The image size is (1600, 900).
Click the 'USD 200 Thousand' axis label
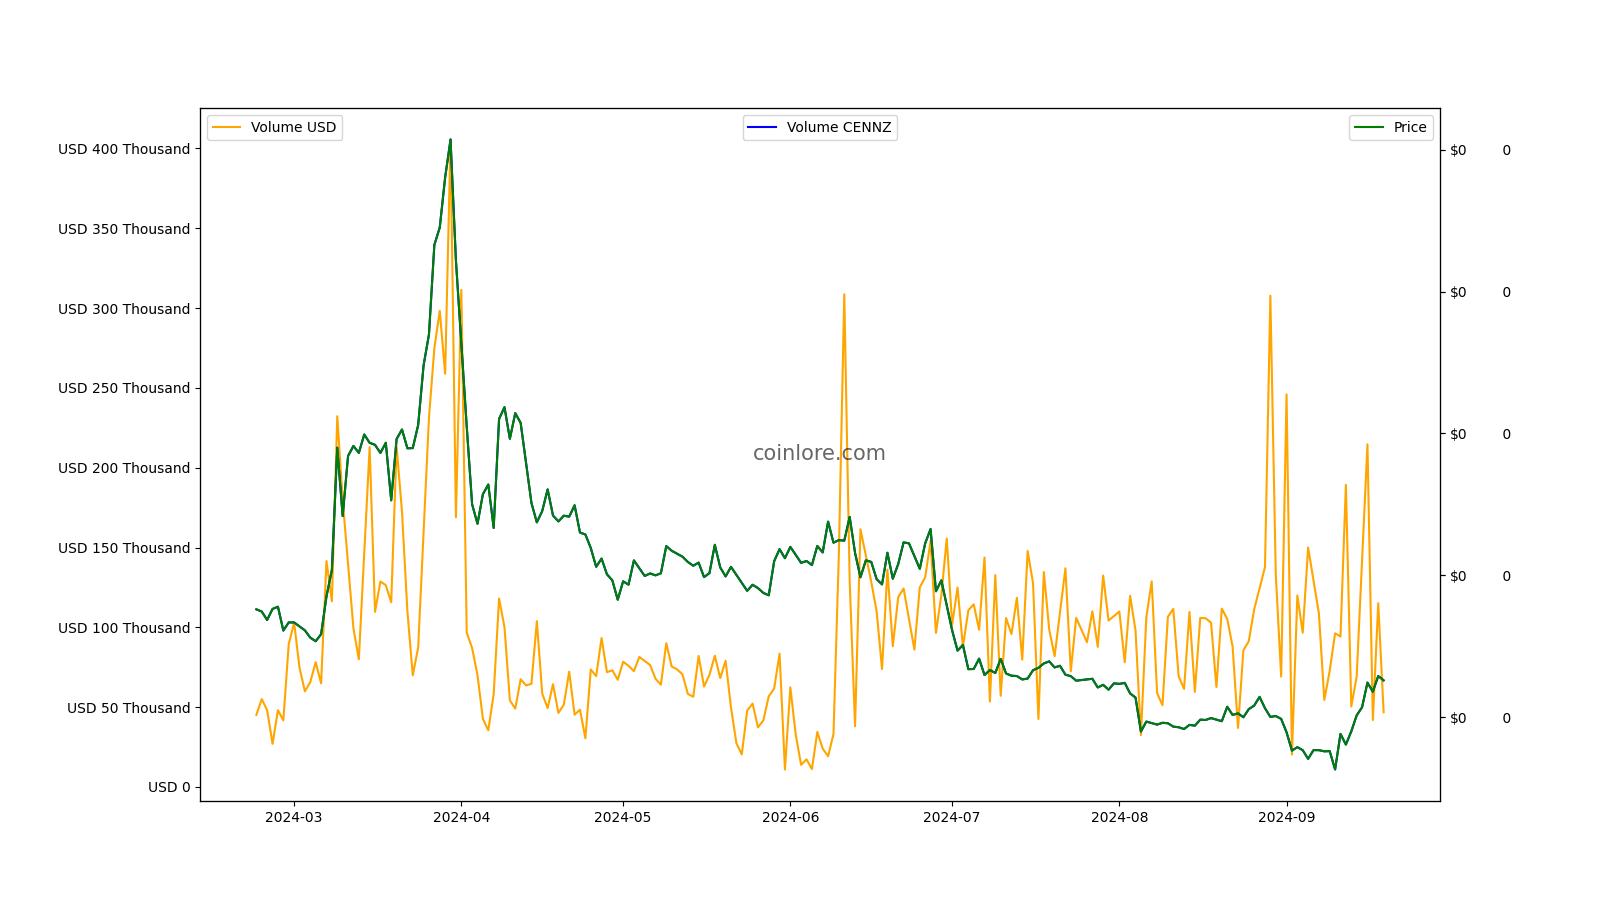(x=124, y=468)
